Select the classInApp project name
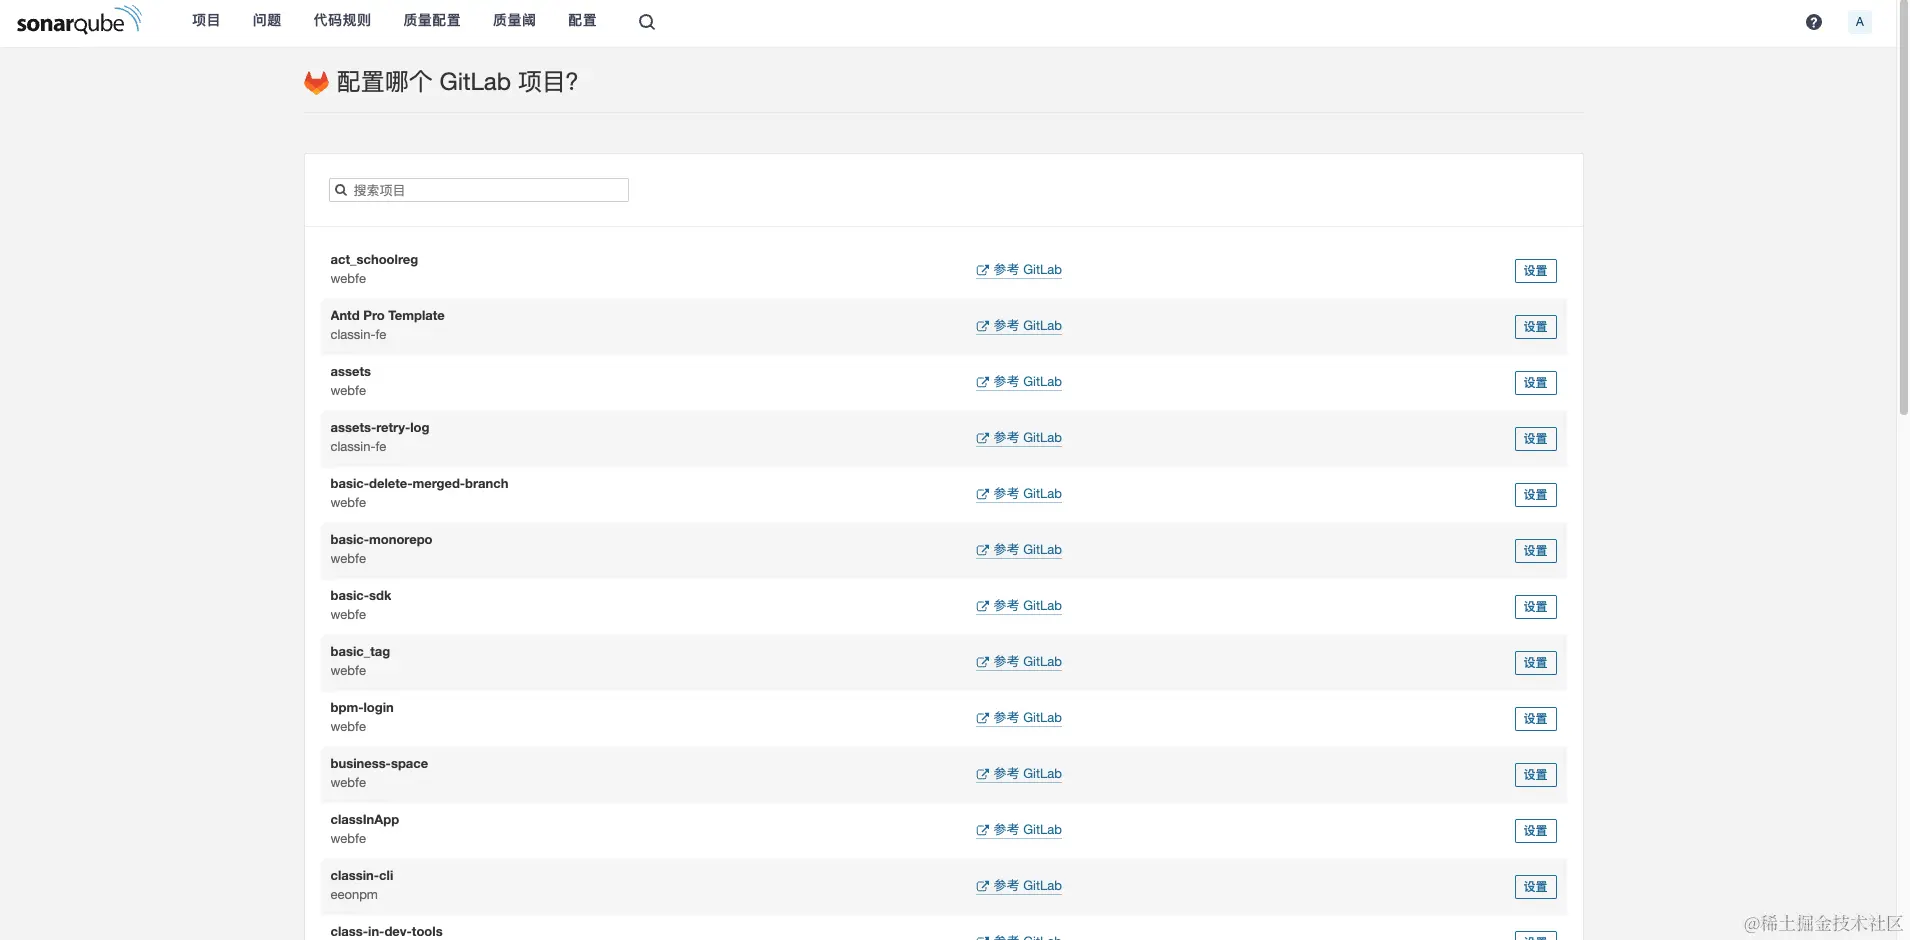This screenshot has width=1910, height=940. pyautogui.click(x=365, y=820)
